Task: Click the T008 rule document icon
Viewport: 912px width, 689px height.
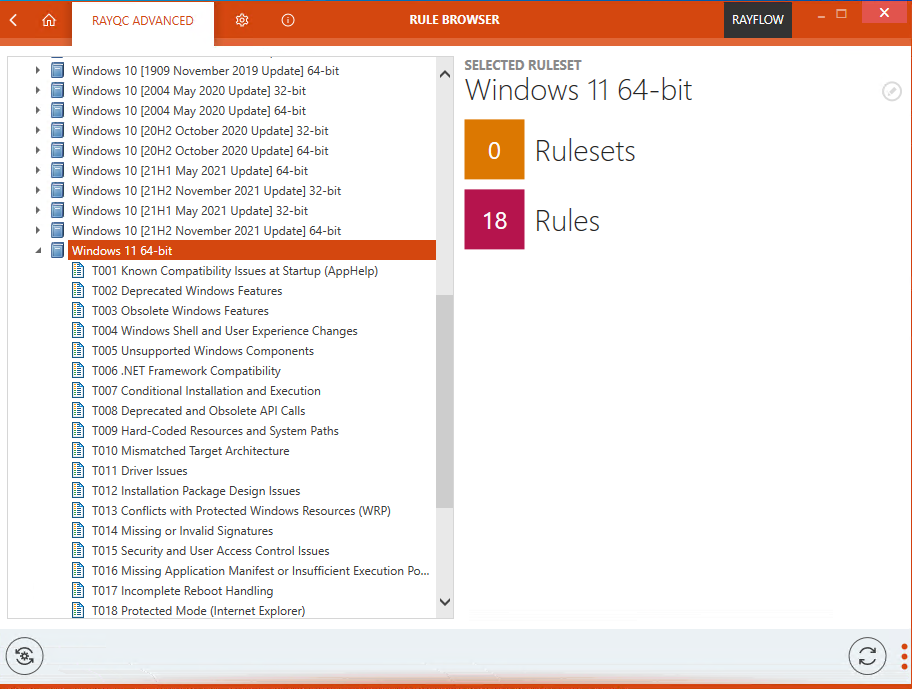Action: [x=77, y=410]
